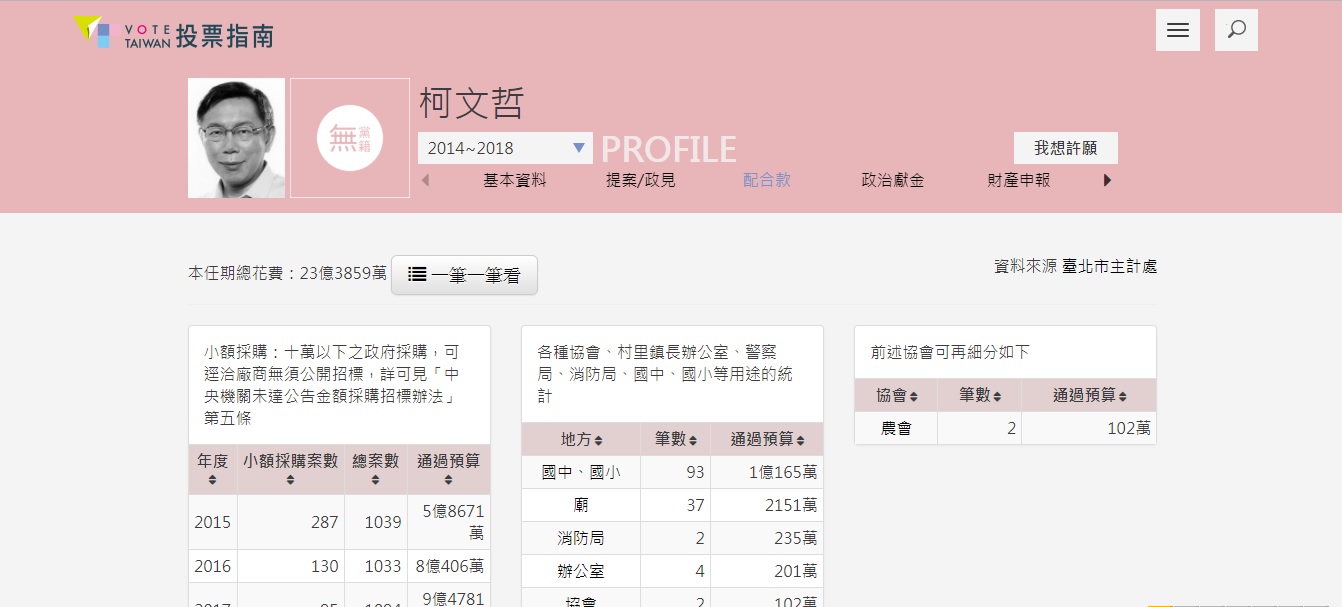Open the 2014~2018 term dropdown
The height and width of the screenshot is (607, 1342).
tap(505, 148)
